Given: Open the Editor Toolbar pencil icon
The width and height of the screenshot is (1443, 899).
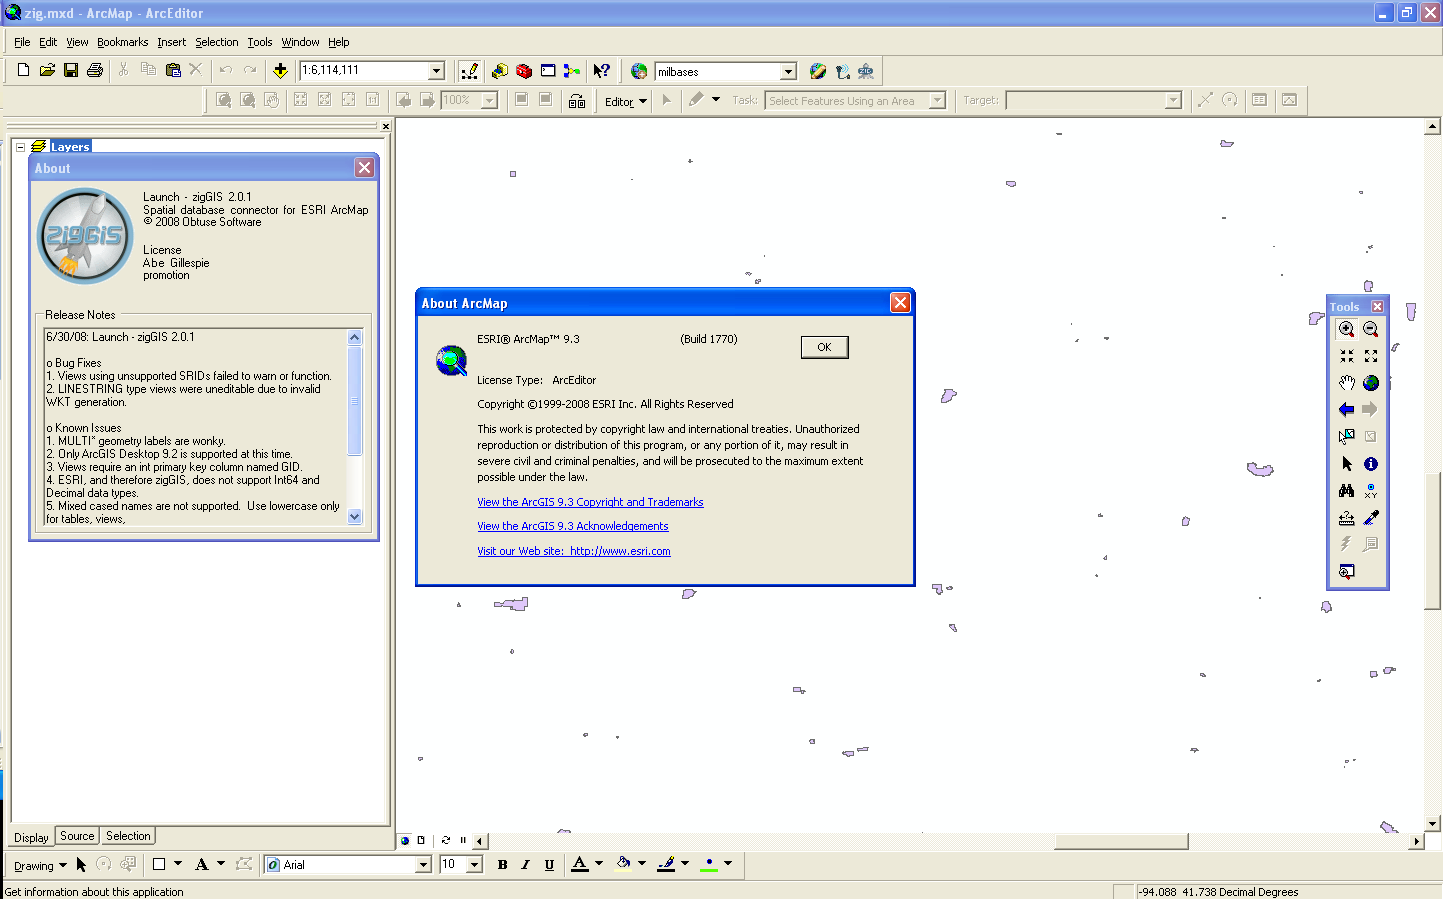Looking at the screenshot, I should tap(469, 71).
